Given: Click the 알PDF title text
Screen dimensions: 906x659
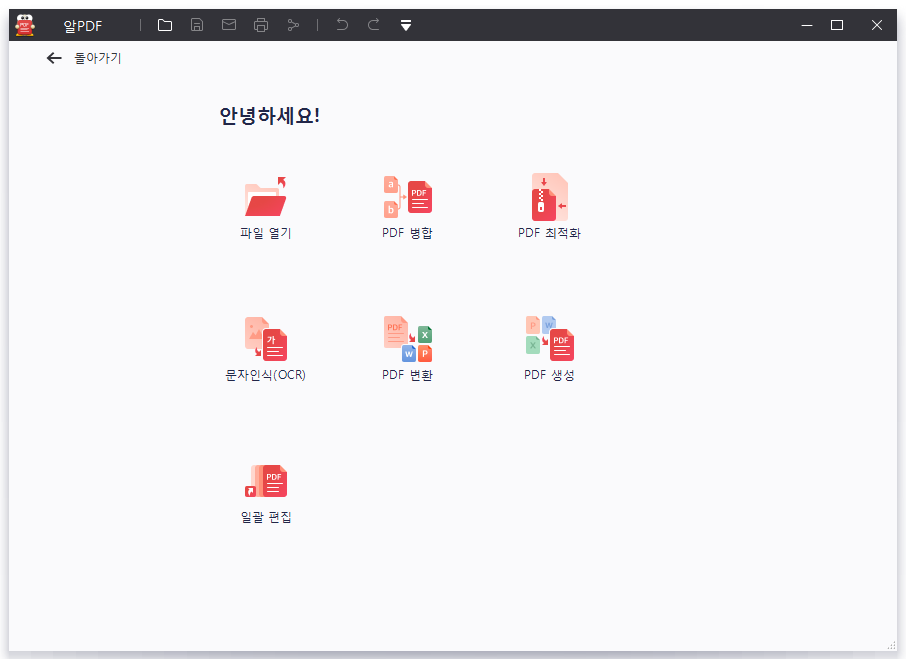Looking at the screenshot, I should 83,25.
